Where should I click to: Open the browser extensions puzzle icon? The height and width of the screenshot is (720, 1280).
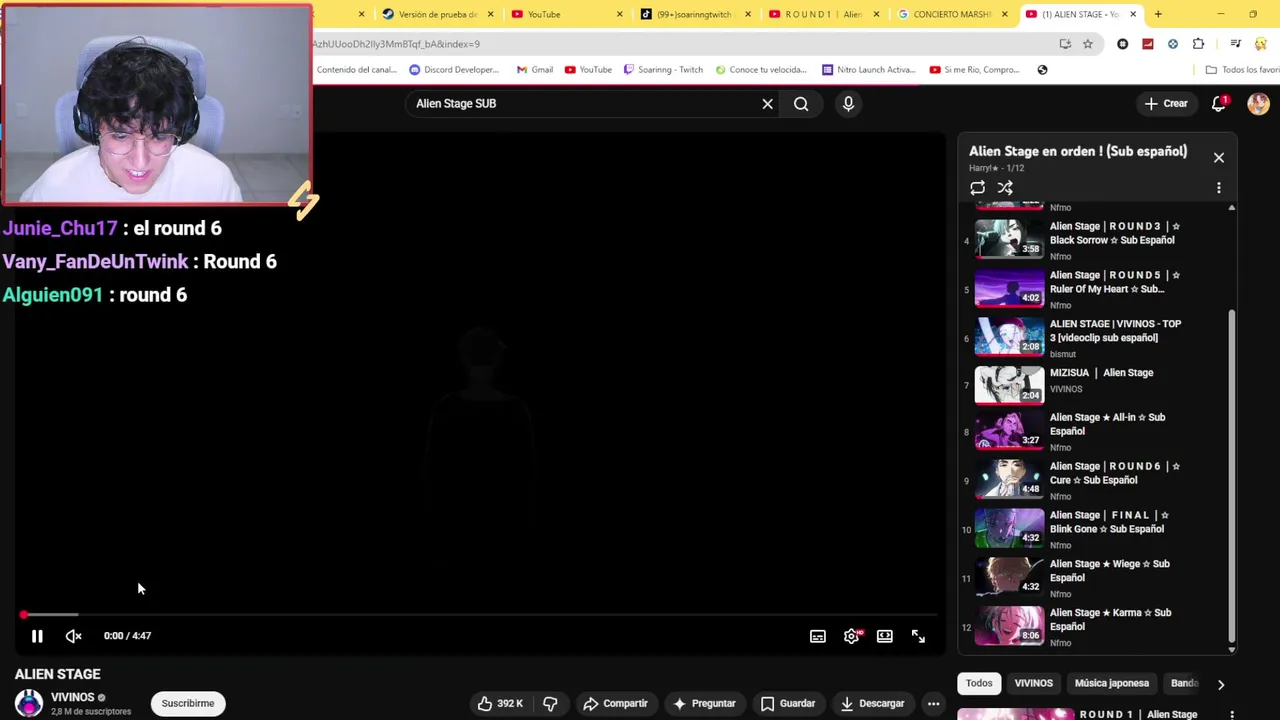click(x=1198, y=44)
